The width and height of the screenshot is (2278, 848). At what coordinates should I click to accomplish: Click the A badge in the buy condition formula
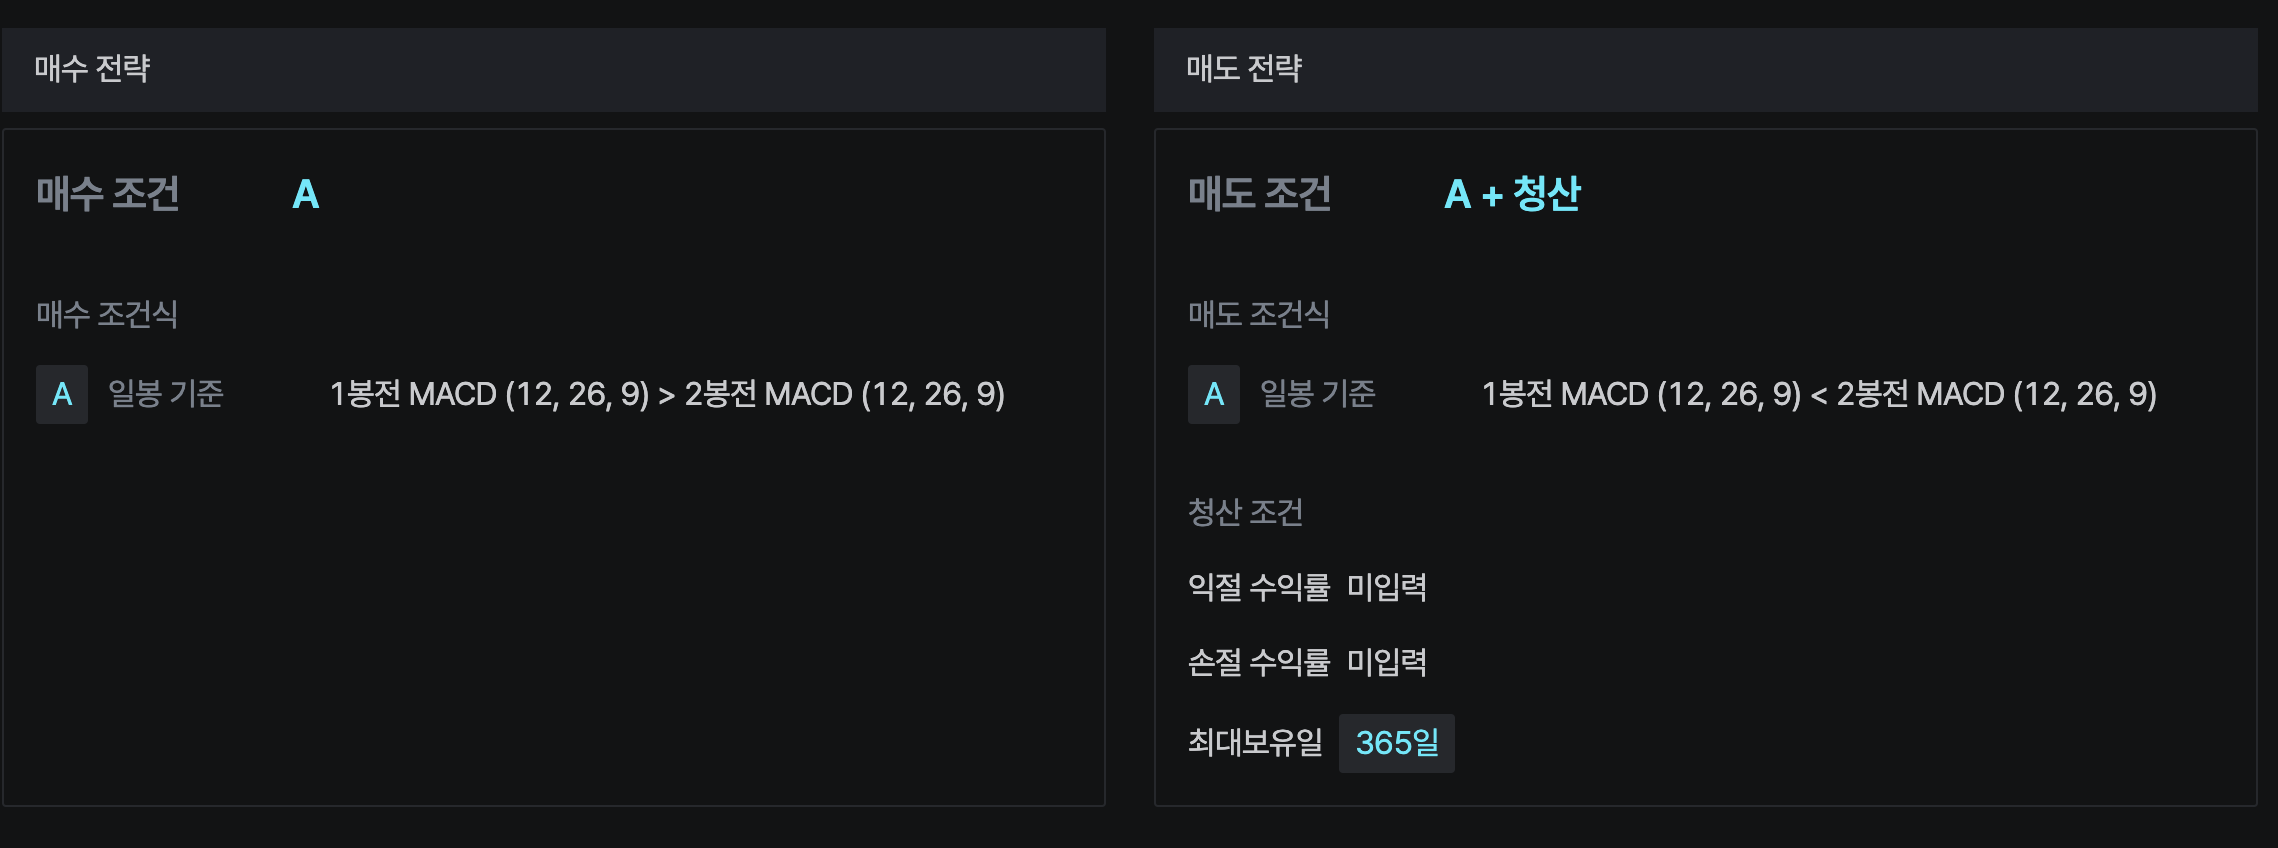pos(62,394)
